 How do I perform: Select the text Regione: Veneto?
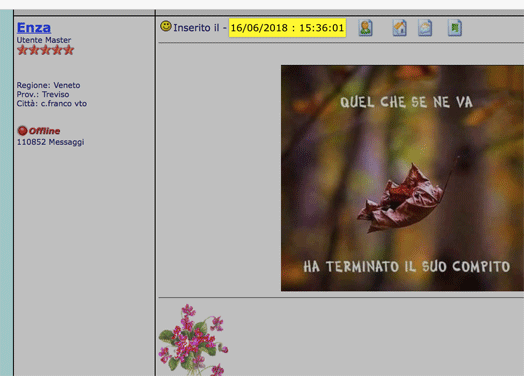[48, 85]
